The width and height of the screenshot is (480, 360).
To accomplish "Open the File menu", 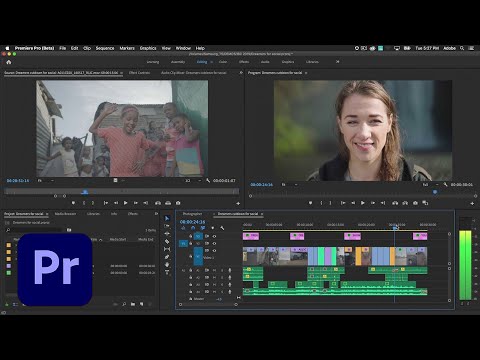I will (x=62, y=48).
